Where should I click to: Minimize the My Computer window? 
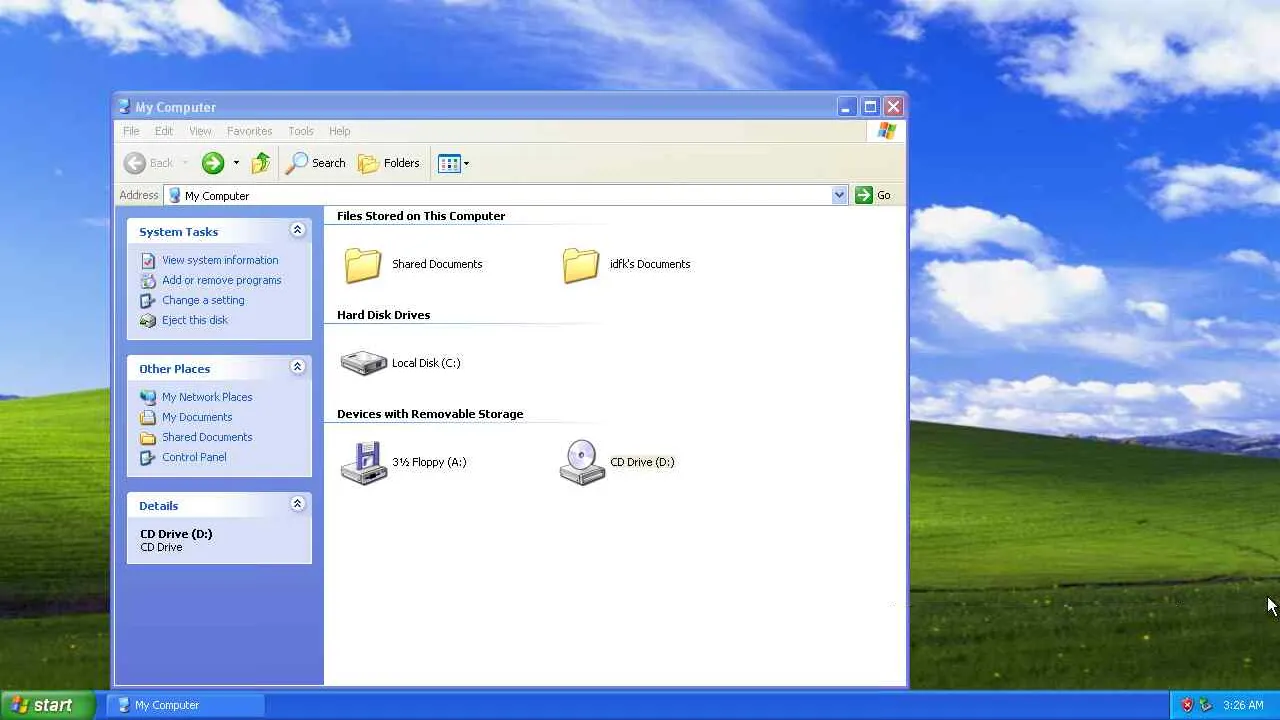pos(846,106)
